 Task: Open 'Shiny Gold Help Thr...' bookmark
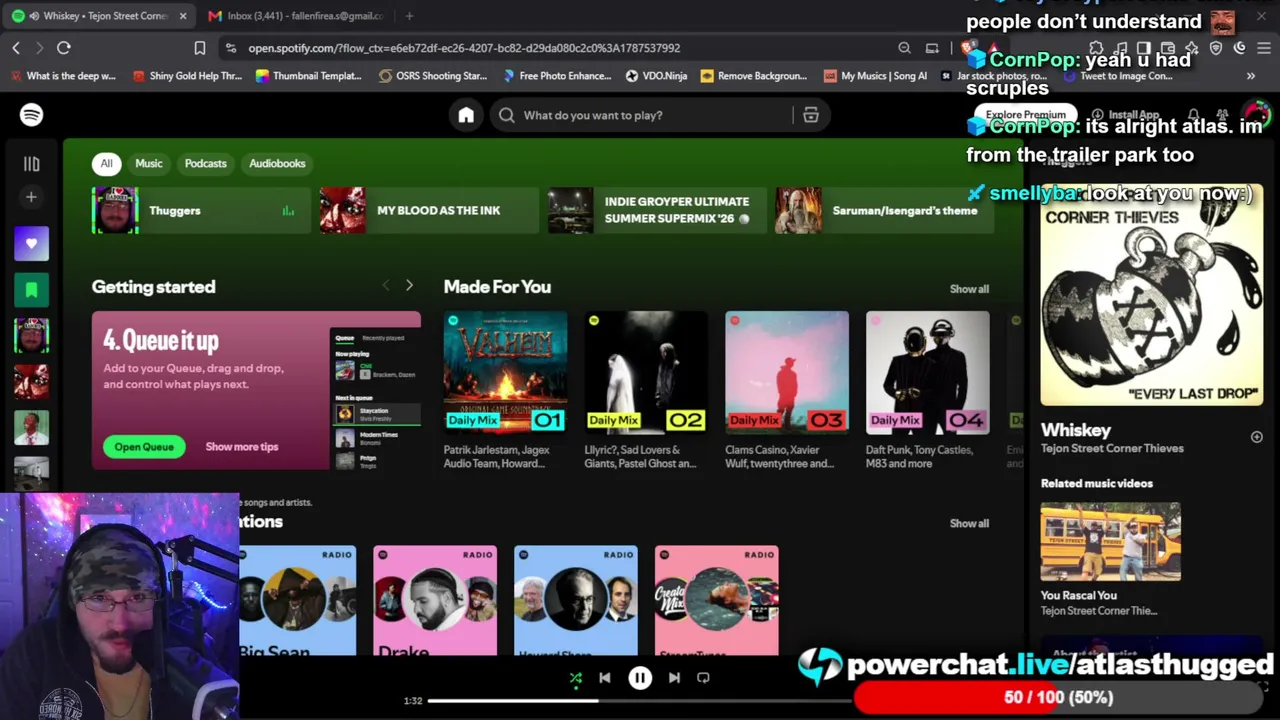click(x=187, y=76)
